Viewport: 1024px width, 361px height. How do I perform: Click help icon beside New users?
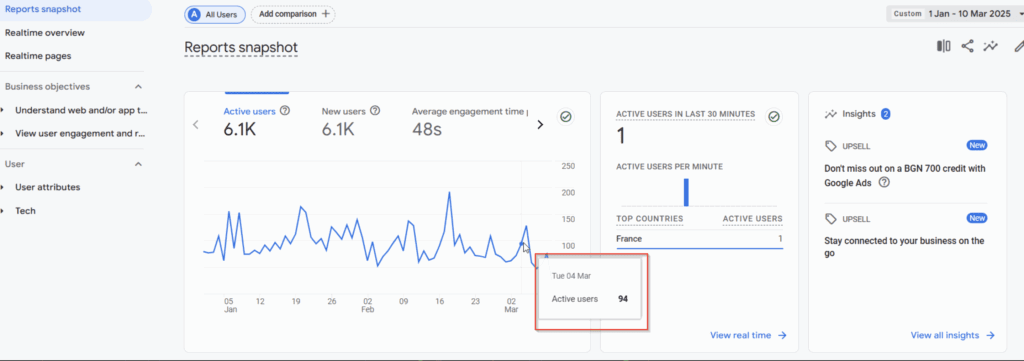click(375, 111)
